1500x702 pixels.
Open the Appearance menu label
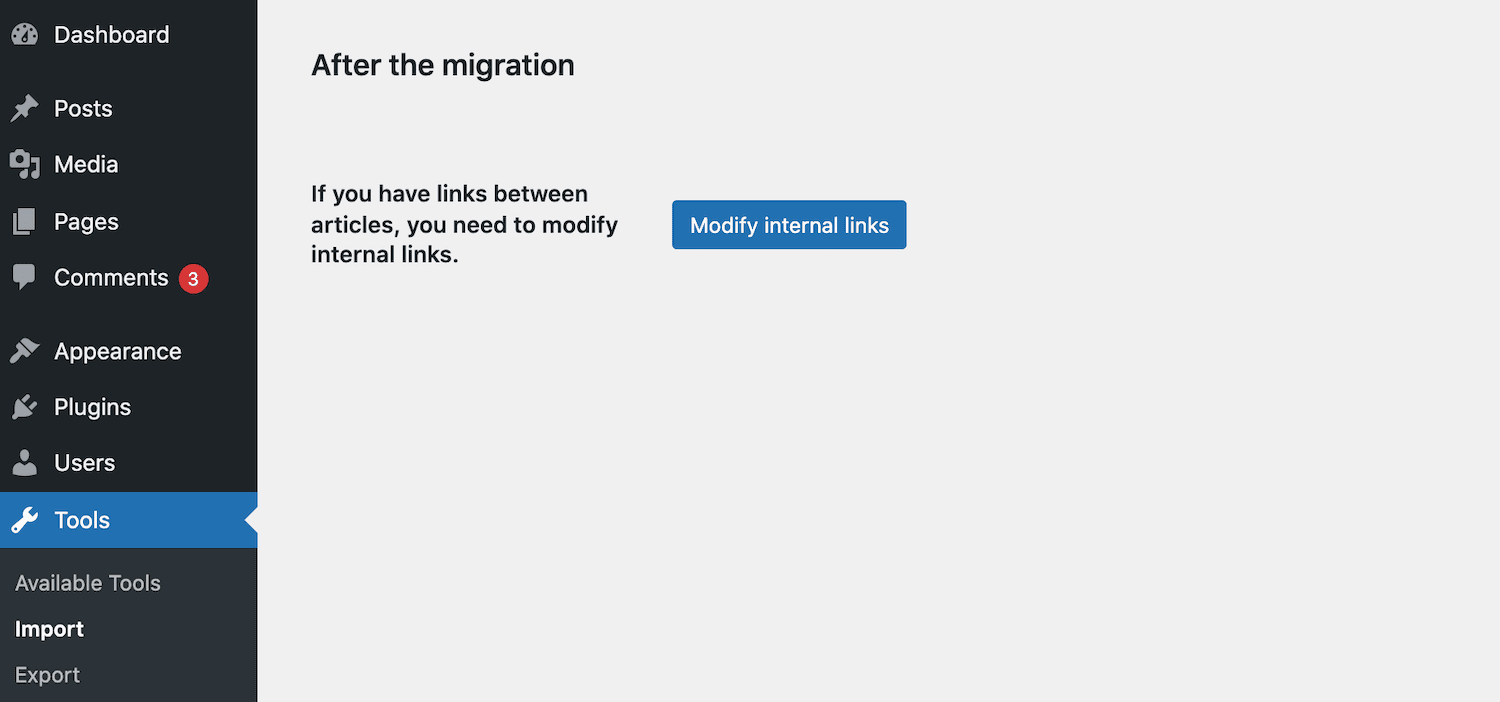pos(117,352)
